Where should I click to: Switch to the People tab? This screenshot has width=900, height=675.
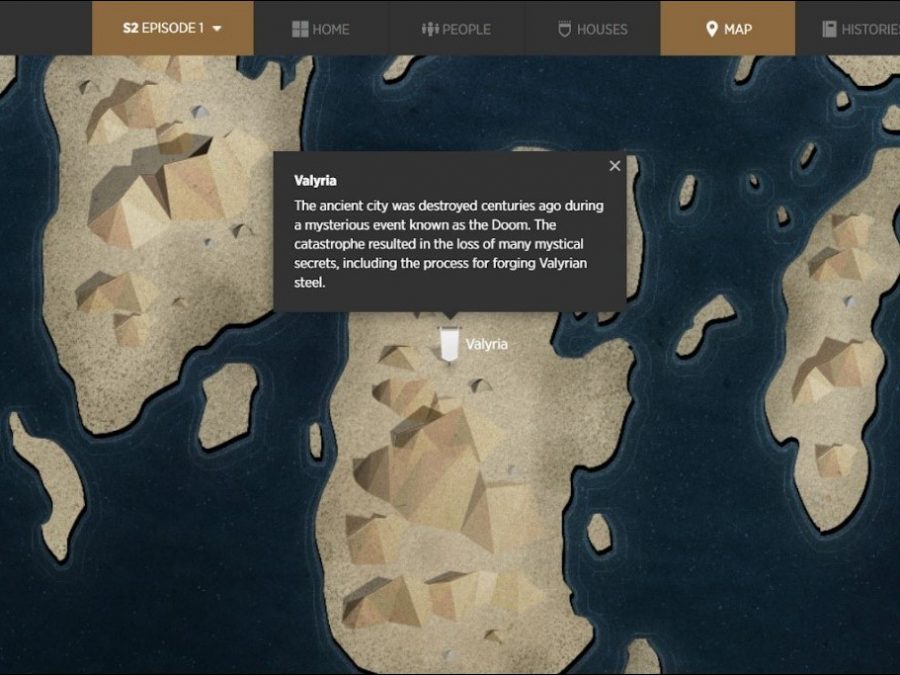click(467, 29)
